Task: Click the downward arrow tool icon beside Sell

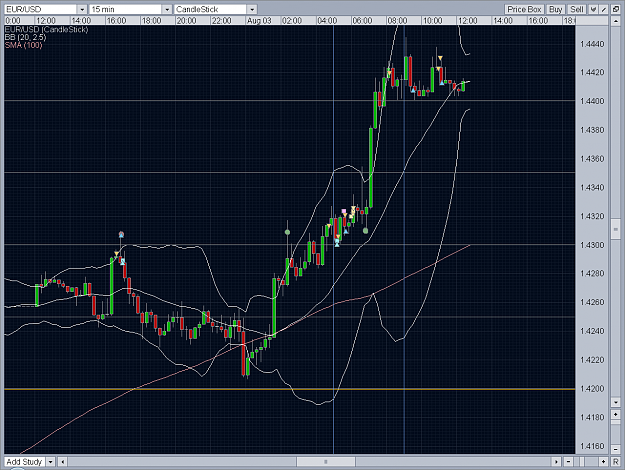Action: click(x=594, y=9)
